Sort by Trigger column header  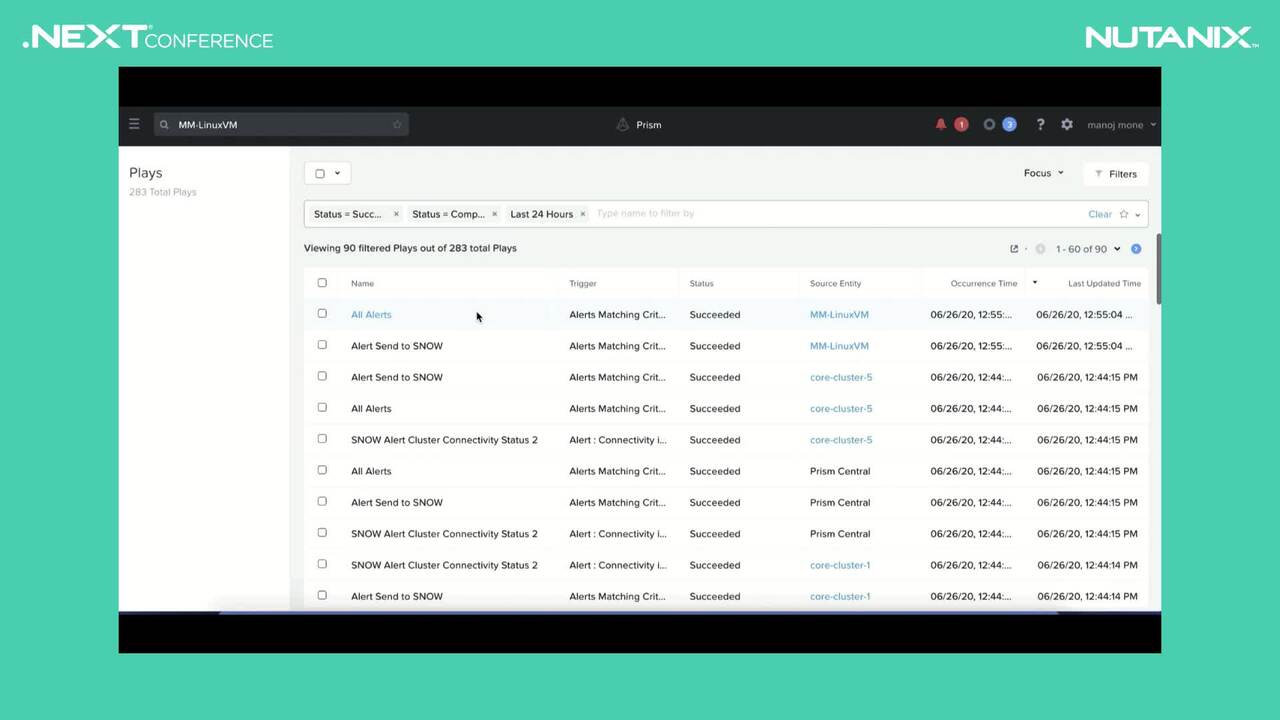583,284
